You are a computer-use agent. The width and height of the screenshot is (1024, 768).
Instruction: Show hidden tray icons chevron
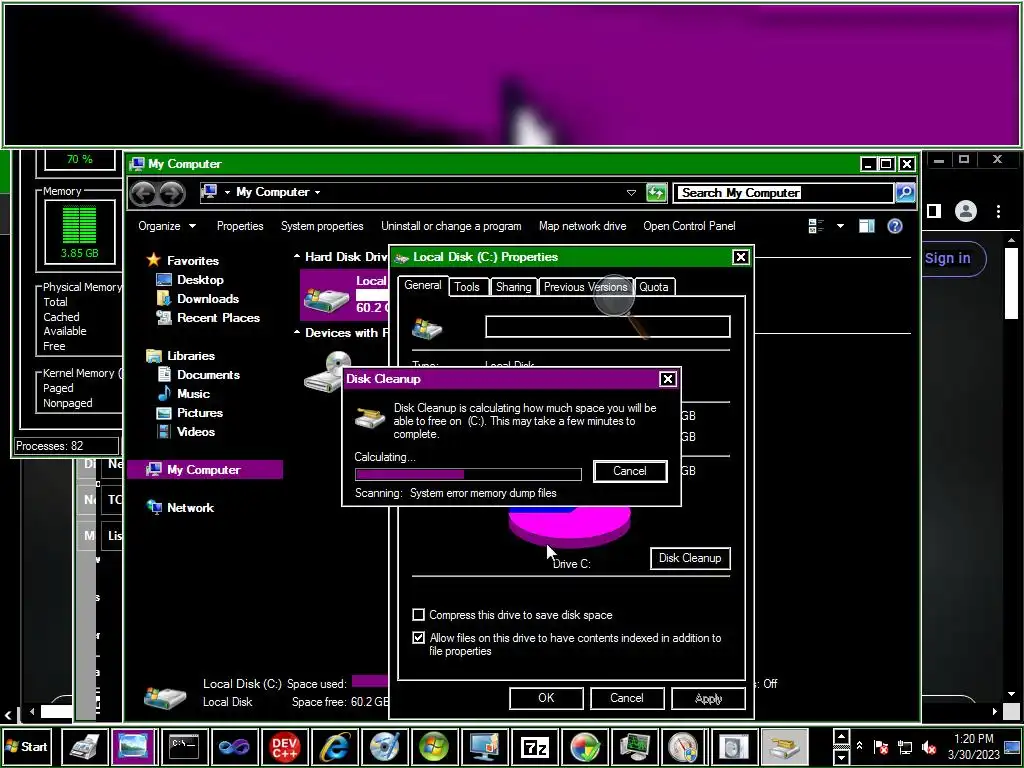pos(859,746)
